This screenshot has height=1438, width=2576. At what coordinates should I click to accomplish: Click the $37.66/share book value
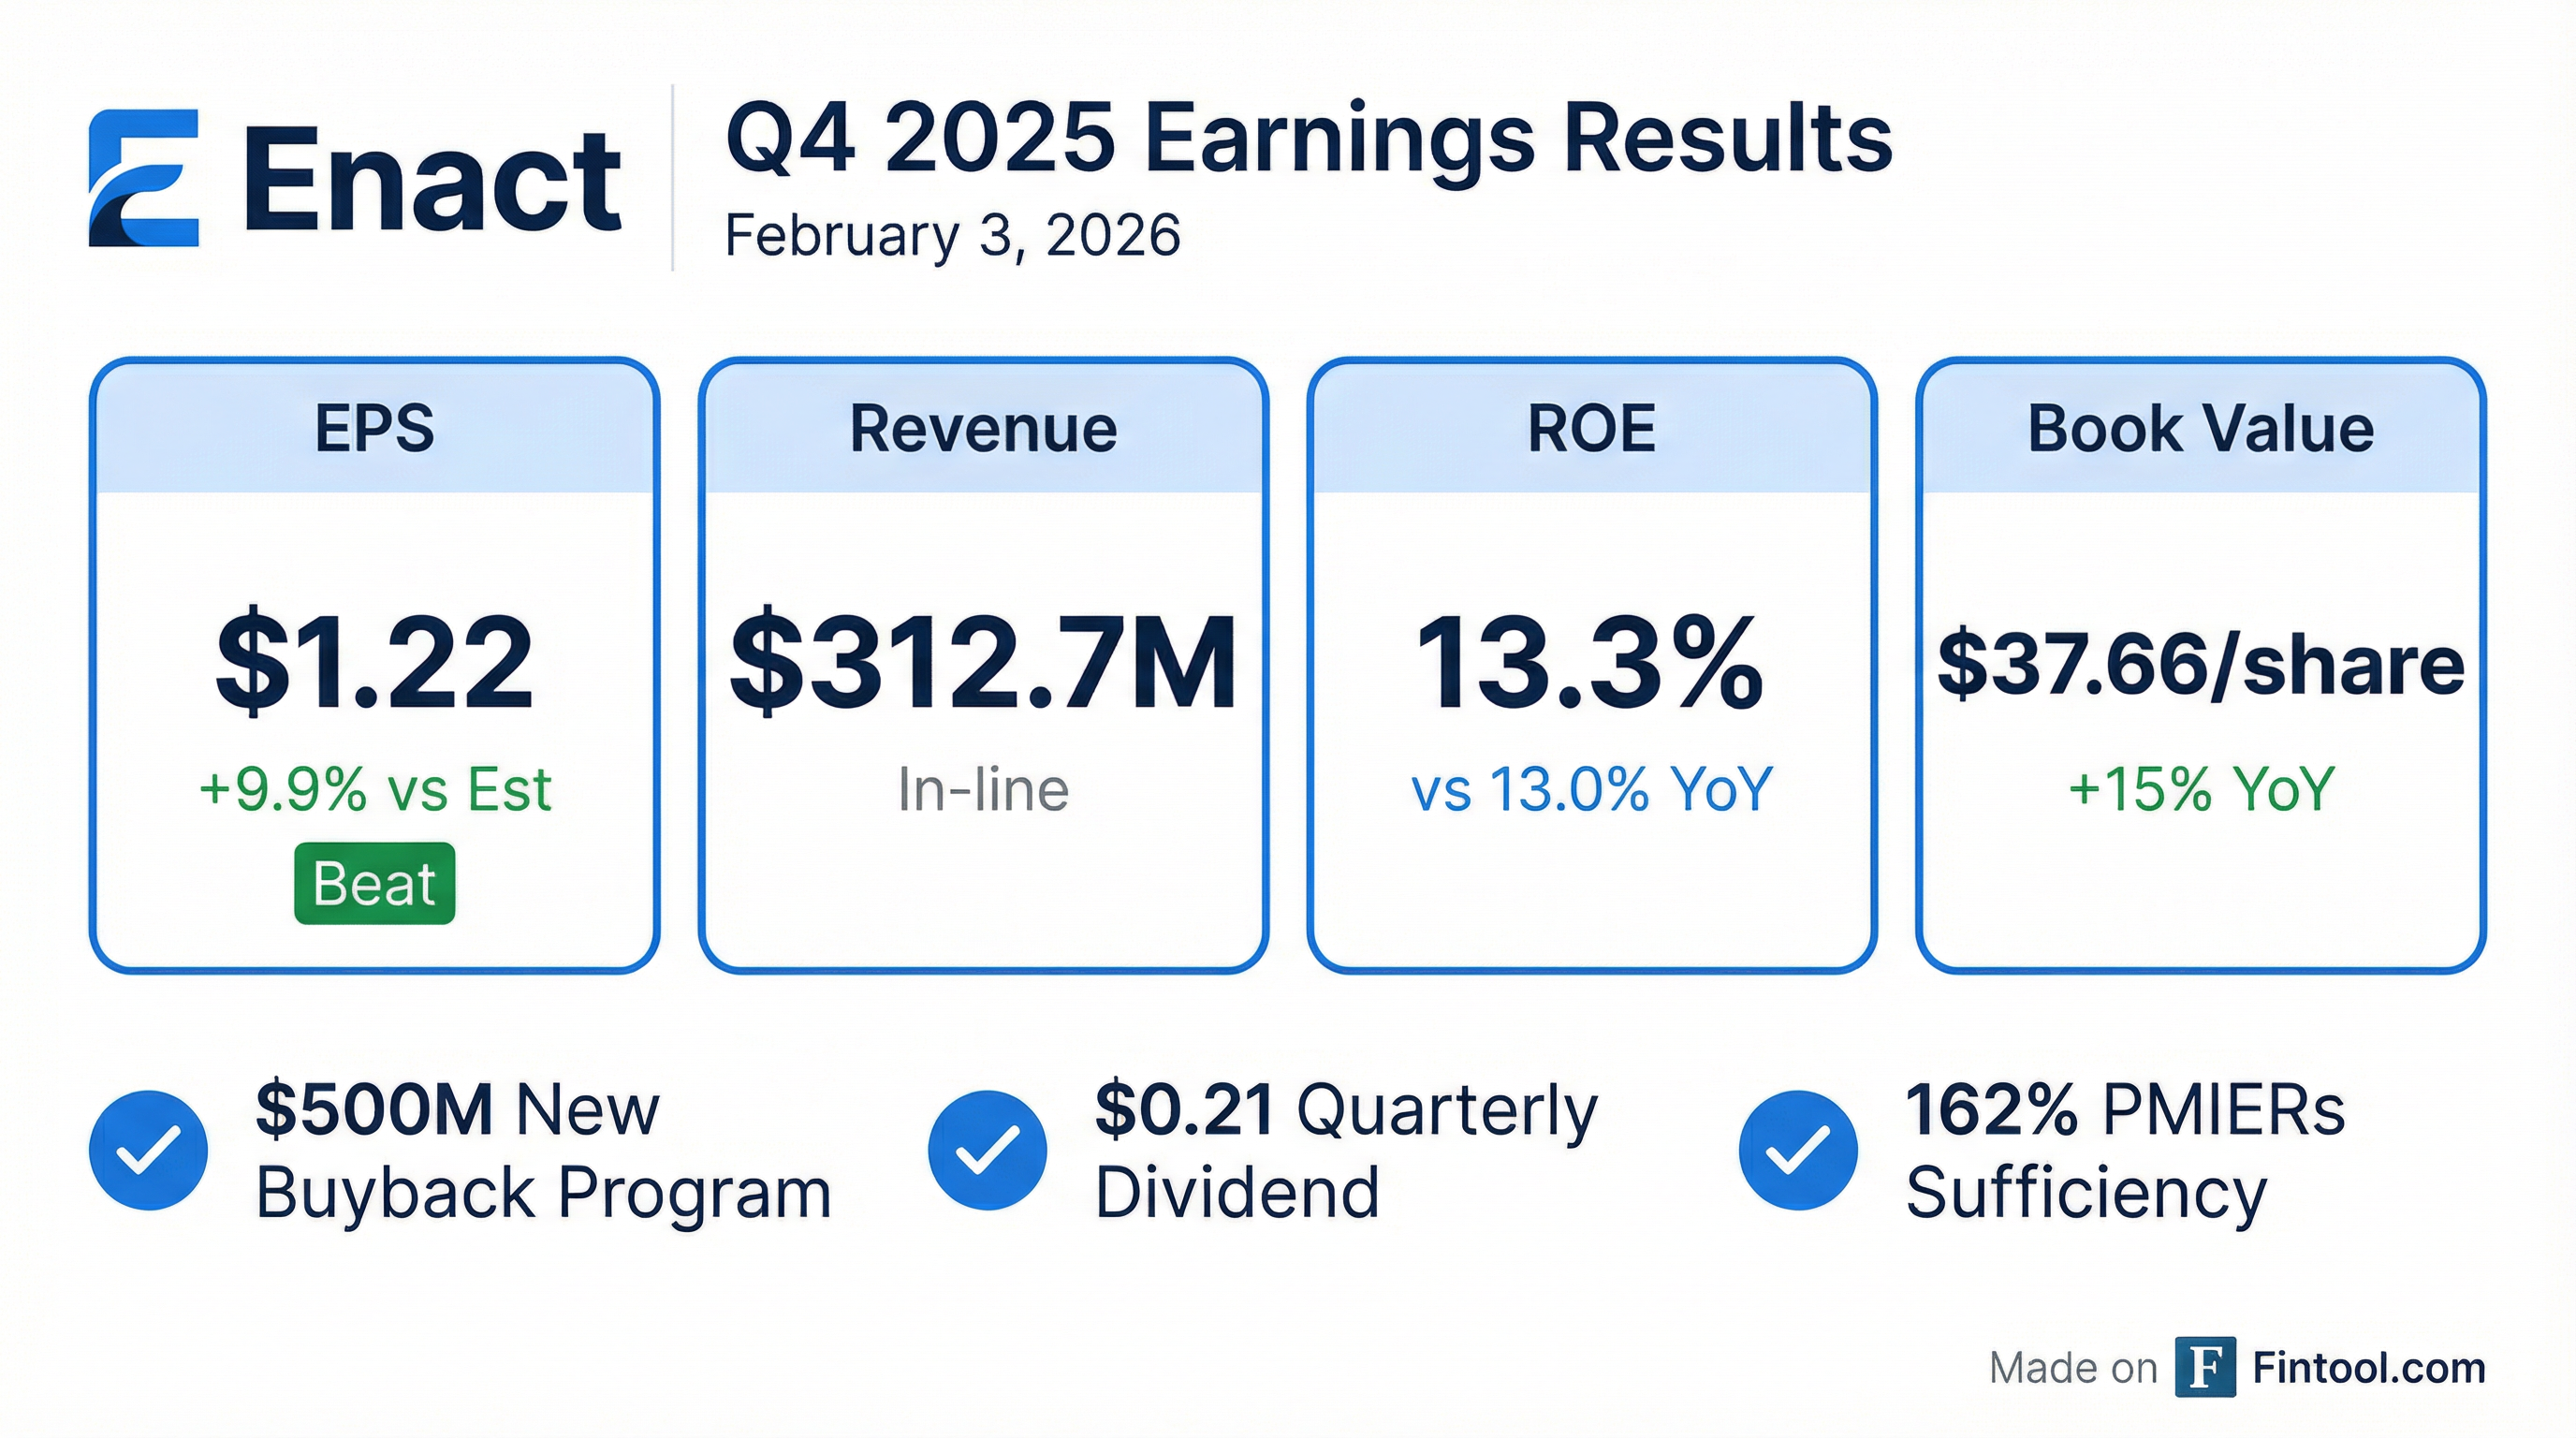(2200, 664)
